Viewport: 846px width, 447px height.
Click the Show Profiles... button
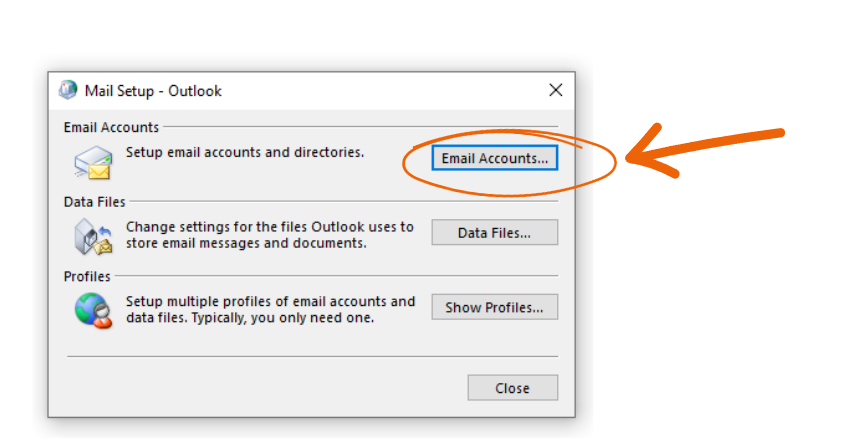pyautogui.click(x=495, y=307)
